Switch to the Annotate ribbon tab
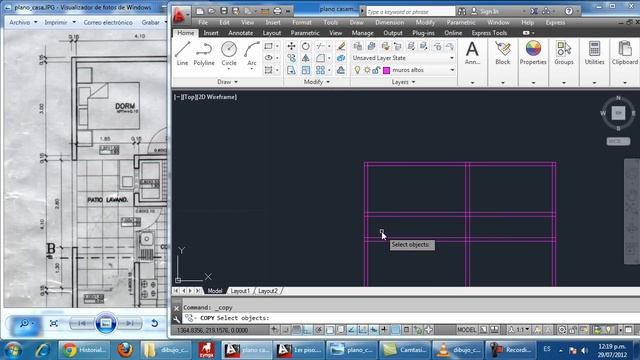640x360 pixels. point(240,33)
